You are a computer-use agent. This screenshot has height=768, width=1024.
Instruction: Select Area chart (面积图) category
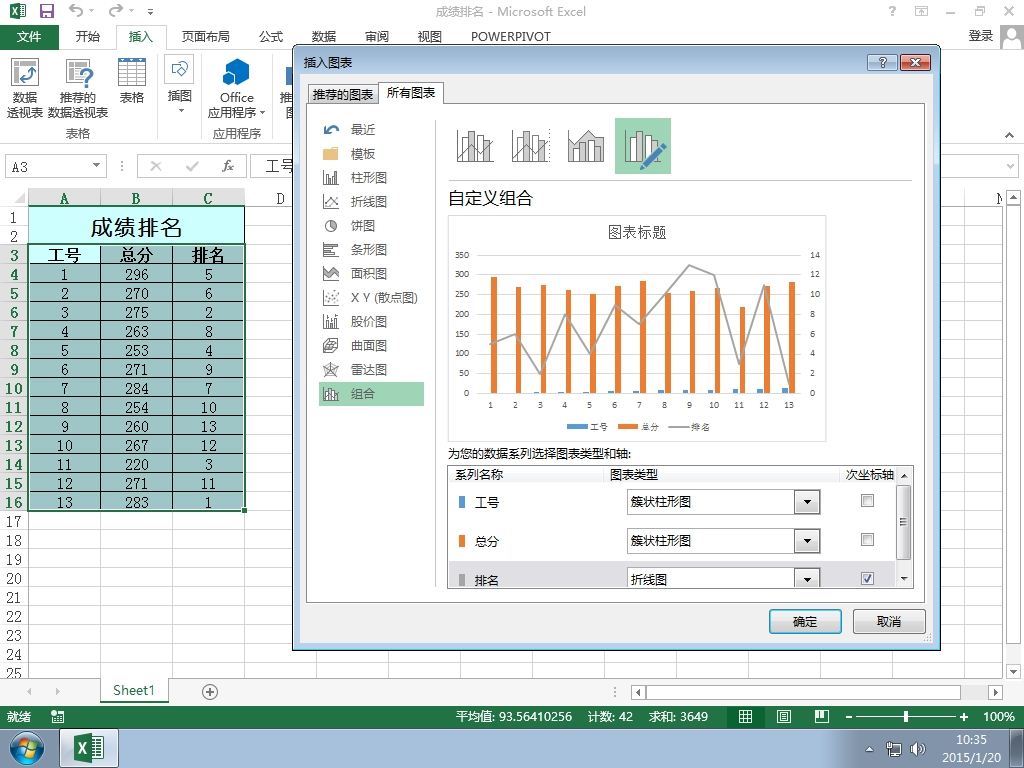pos(371,274)
